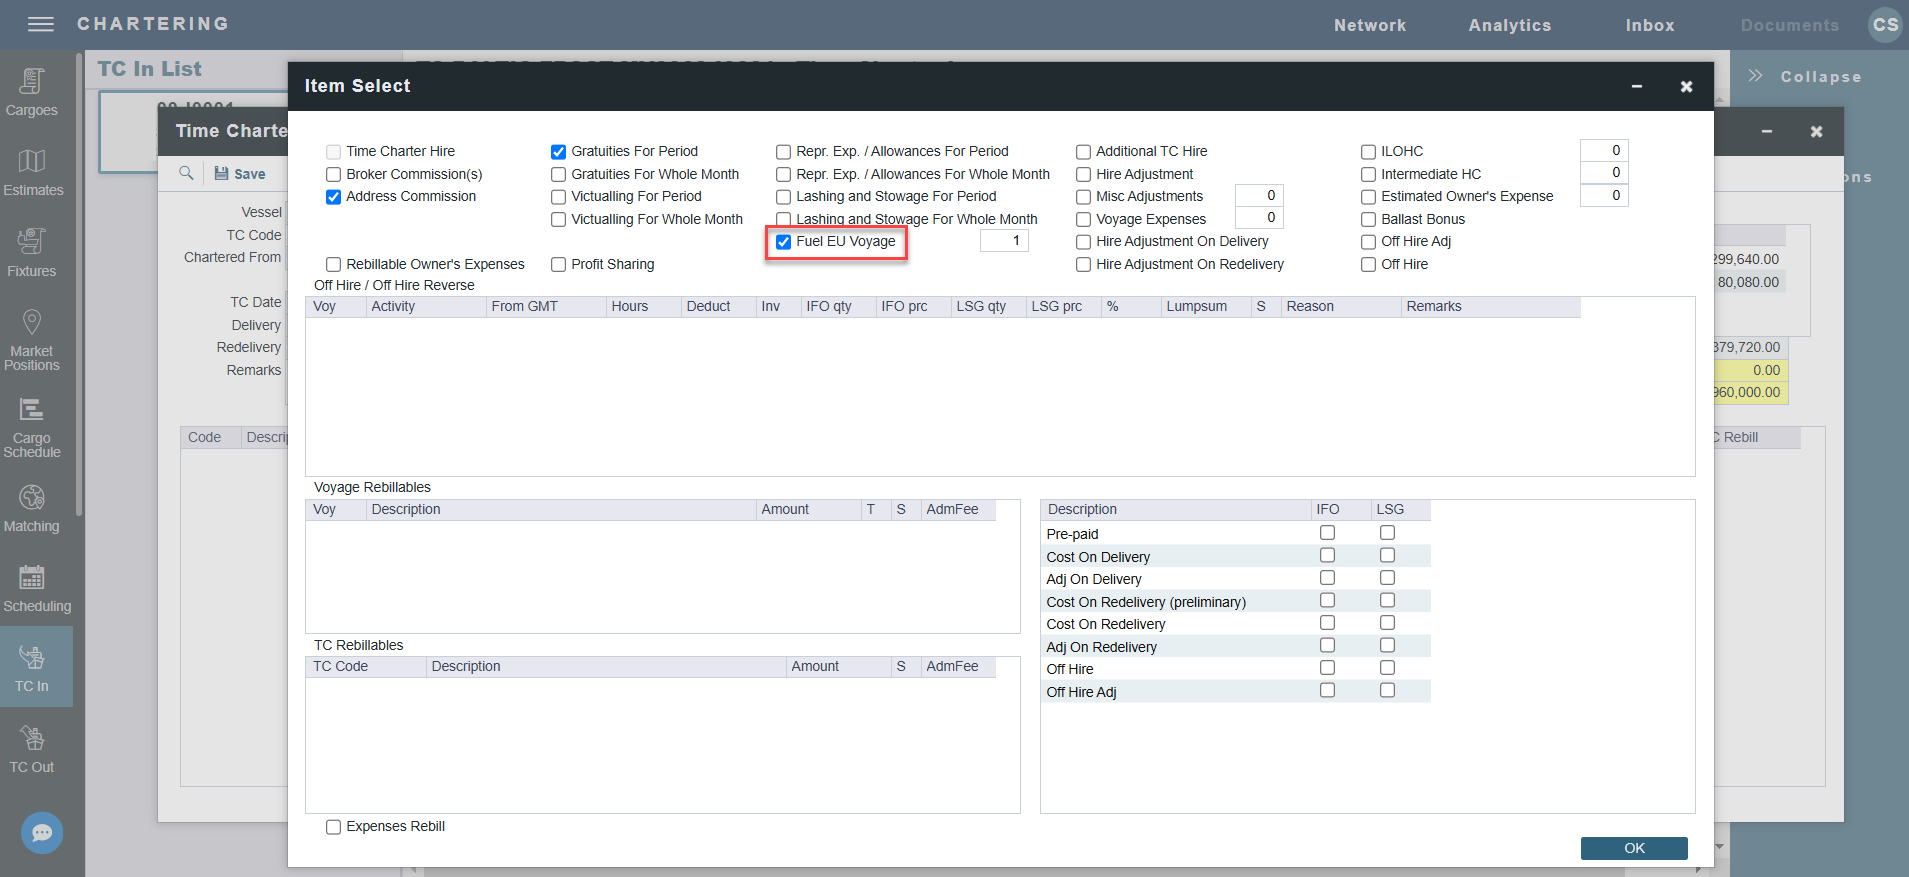The image size is (1909, 877).
Task: Click the chat support bubble icon
Action: pyautogui.click(x=42, y=833)
